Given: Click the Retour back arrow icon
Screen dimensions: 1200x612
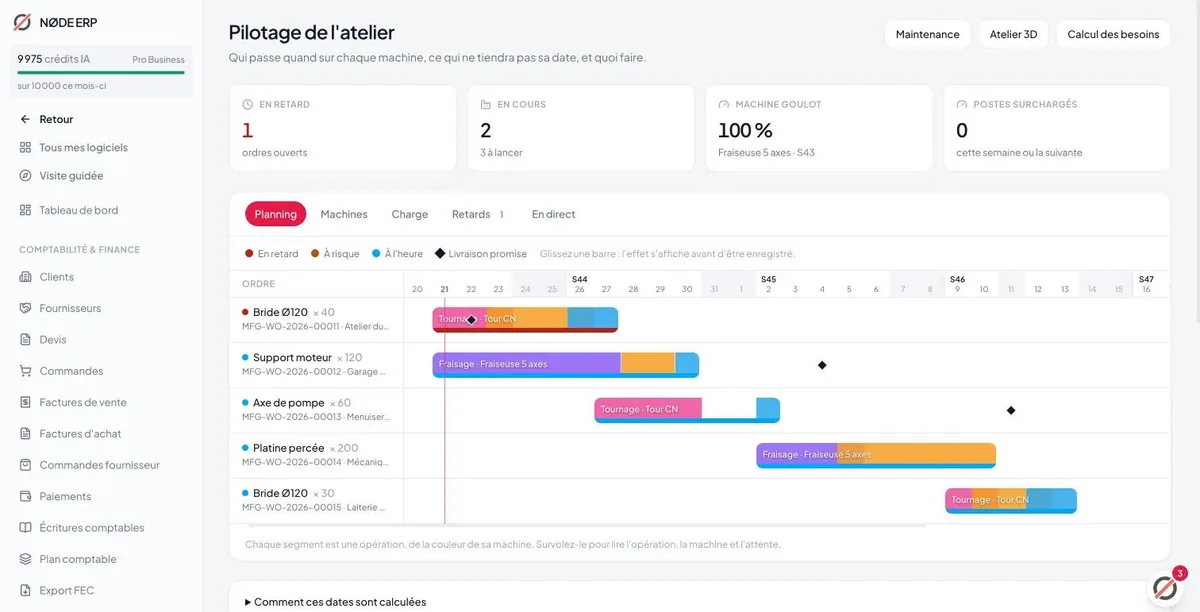Looking at the screenshot, I should tap(25, 119).
